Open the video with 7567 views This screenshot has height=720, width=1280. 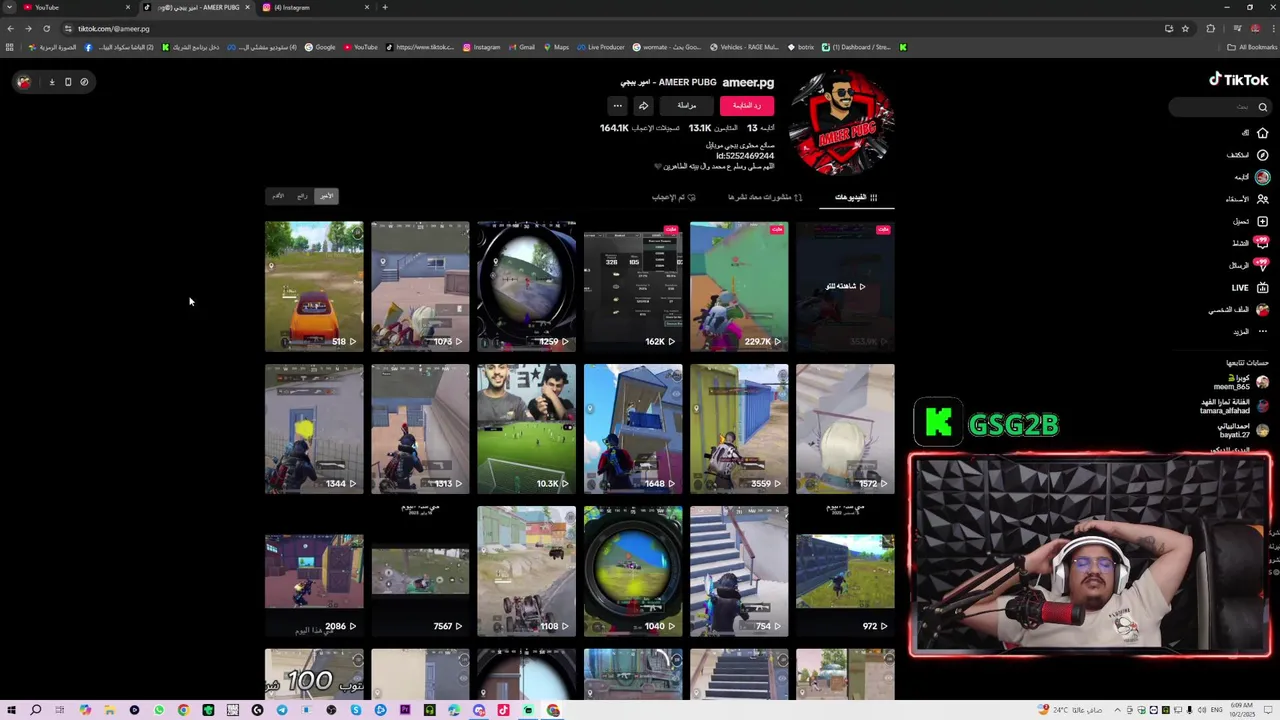click(420, 572)
